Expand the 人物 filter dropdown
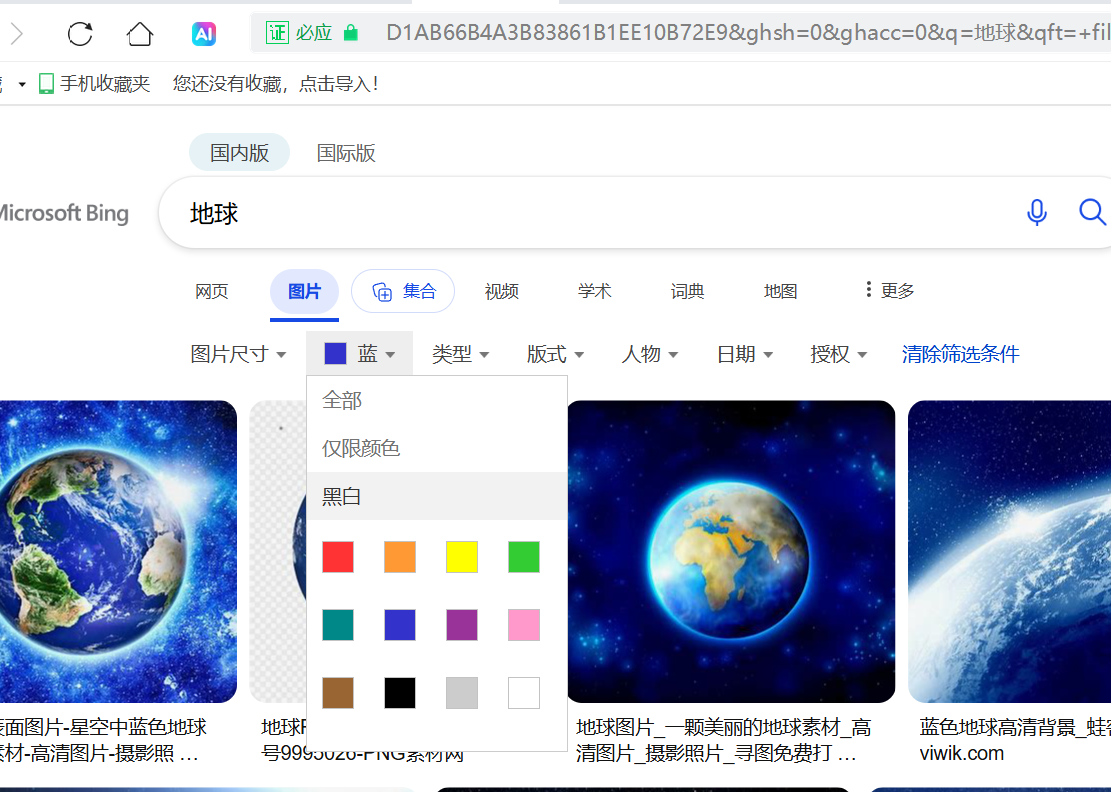 pyautogui.click(x=650, y=353)
